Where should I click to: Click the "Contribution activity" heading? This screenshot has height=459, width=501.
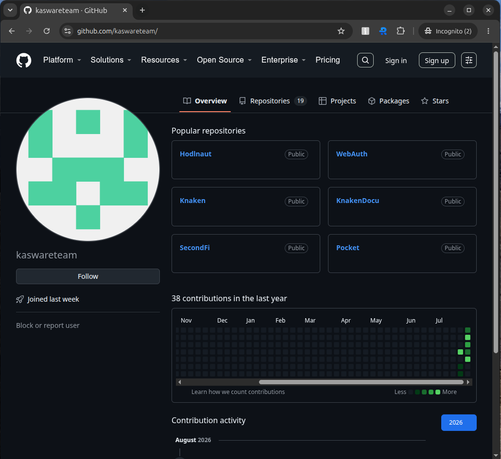pos(208,420)
